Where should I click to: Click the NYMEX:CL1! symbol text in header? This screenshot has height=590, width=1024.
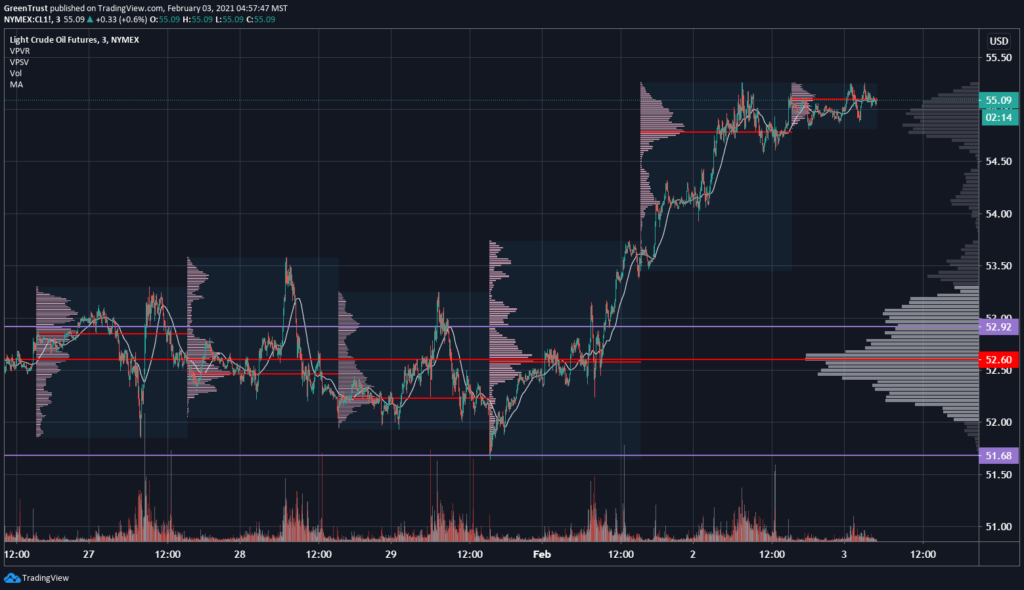(x=27, y=20)
